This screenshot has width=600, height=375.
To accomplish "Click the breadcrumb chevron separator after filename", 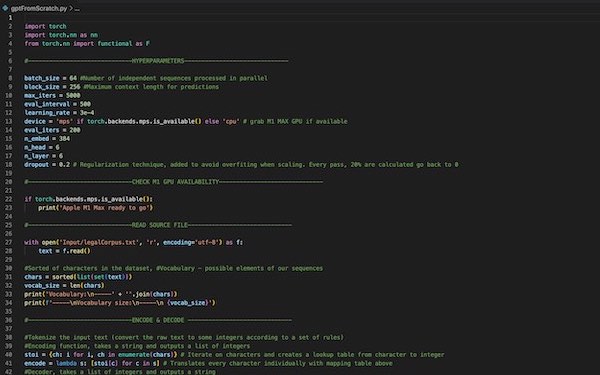I will click(x=71, y=8).
